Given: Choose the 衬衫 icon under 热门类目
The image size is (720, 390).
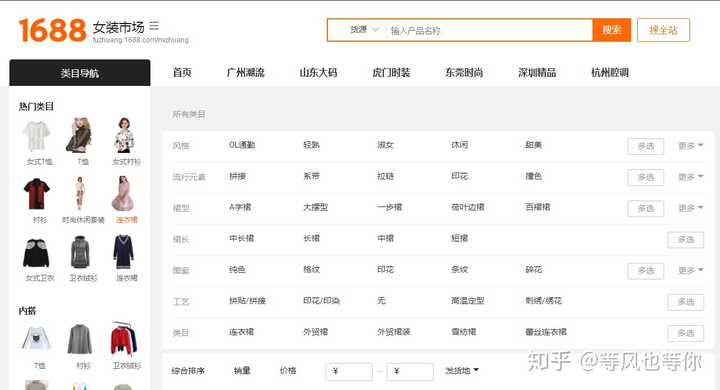Looking at the screenshot, I should coord(37,194).
